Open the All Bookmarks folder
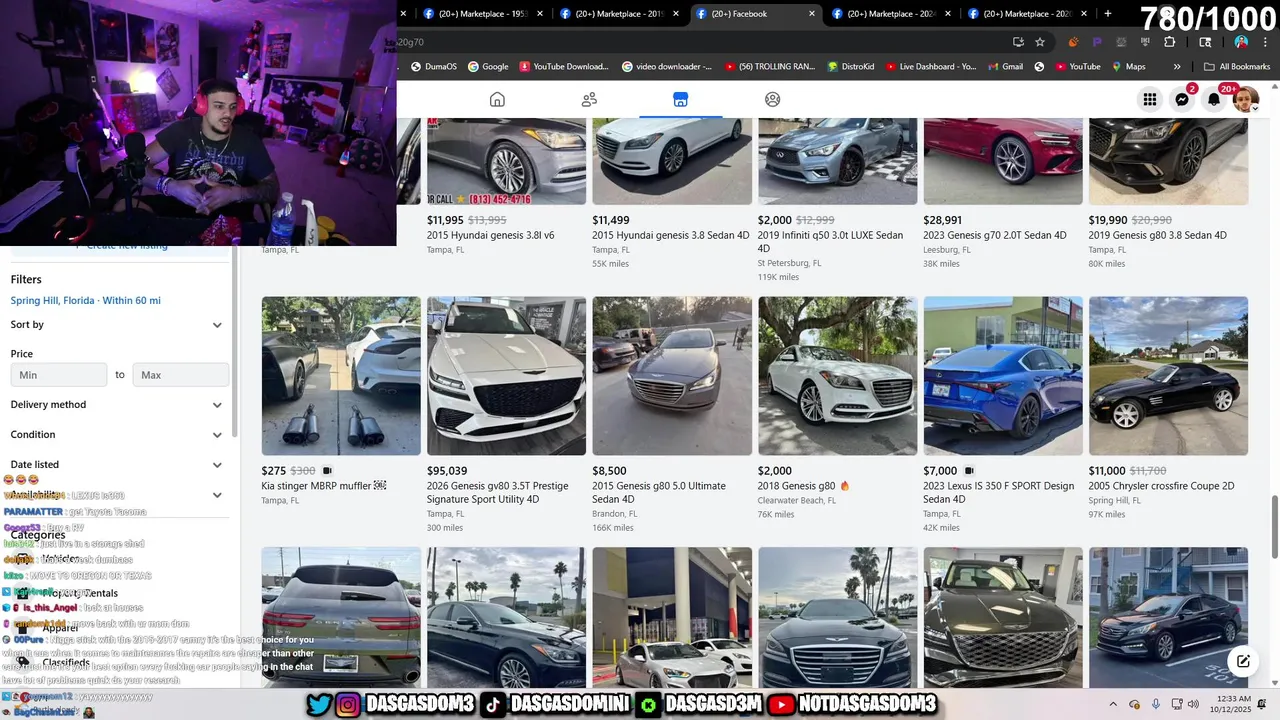Image resolution: width=1280 pixels, height=720 pixels. (x=1237, y=67)
